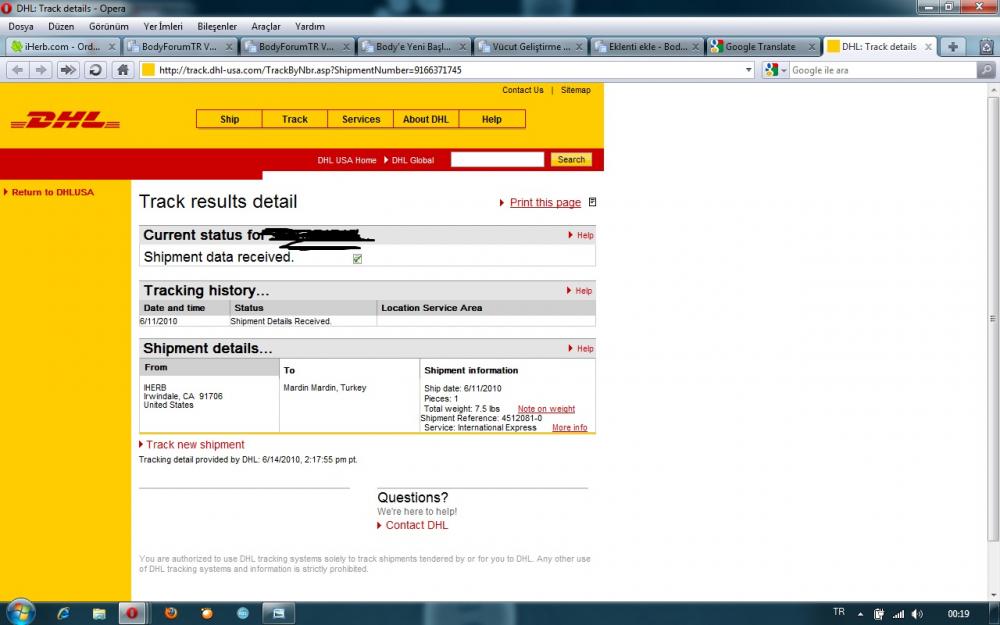This screenshot has width=1000, height=625.
Task: Open Help for Tracking history section
Action: pyautogui.click(x=584, y=291)
